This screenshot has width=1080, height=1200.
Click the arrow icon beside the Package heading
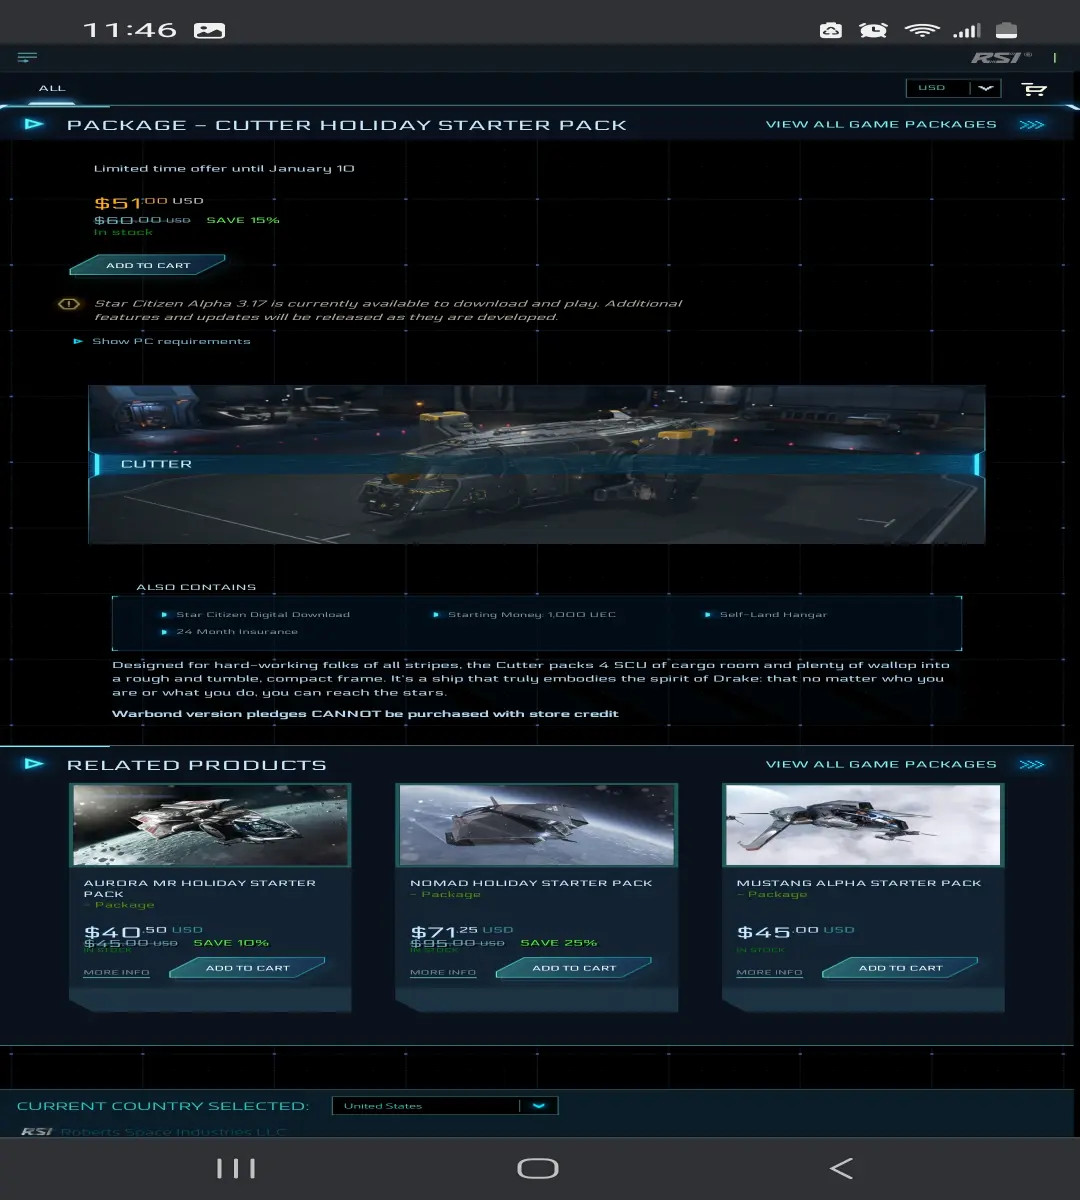click(x=34, y=124)
